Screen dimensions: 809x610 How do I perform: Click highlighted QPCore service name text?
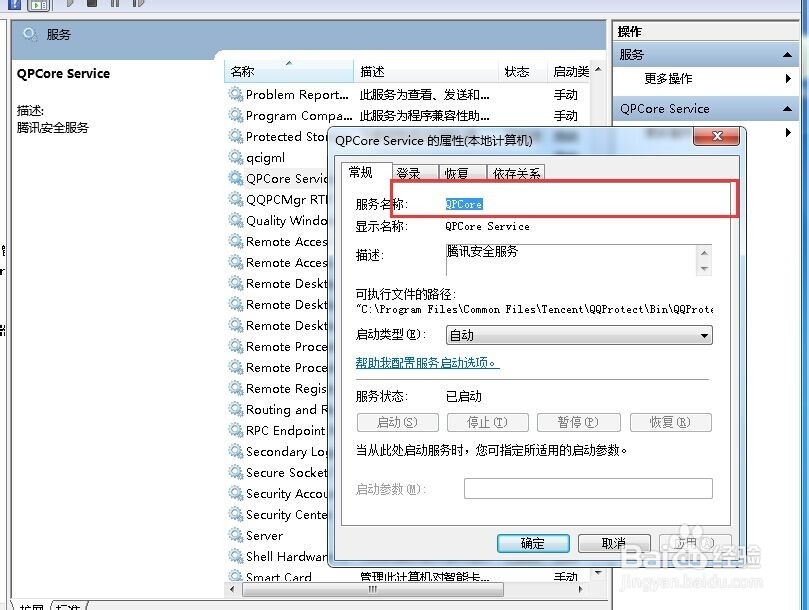[464, 204]
